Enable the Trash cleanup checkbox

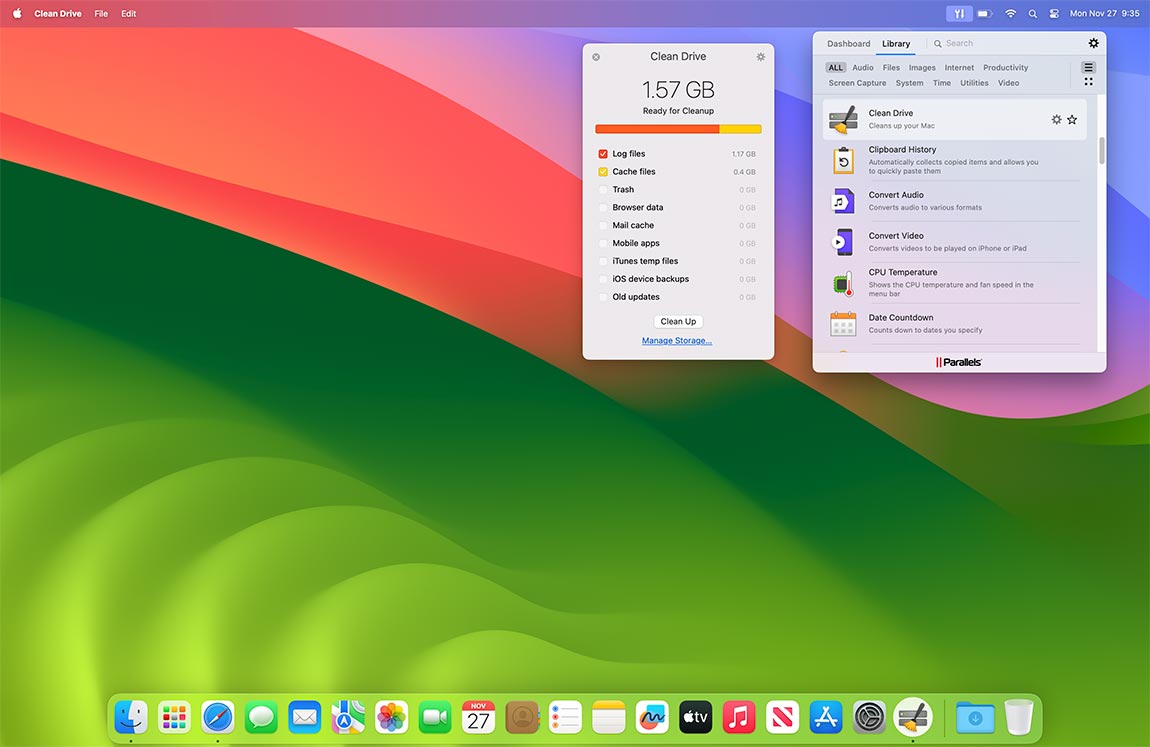pyautogui.click(x=604, y=189)
